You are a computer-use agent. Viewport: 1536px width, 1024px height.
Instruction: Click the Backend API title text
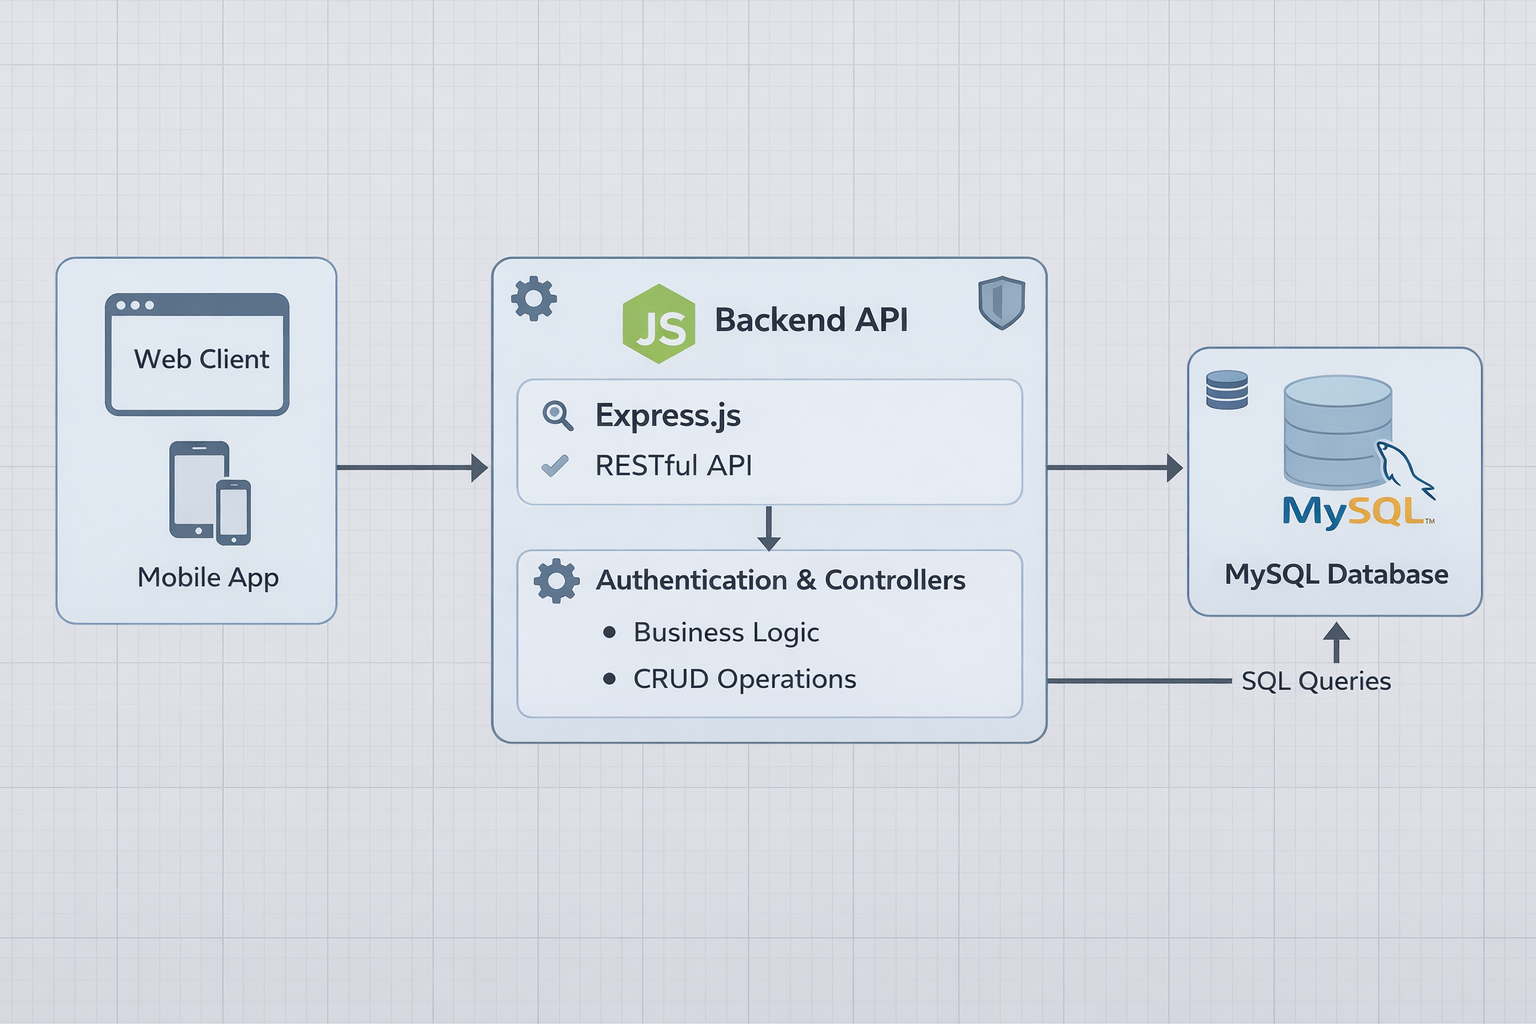coord(811,320)
